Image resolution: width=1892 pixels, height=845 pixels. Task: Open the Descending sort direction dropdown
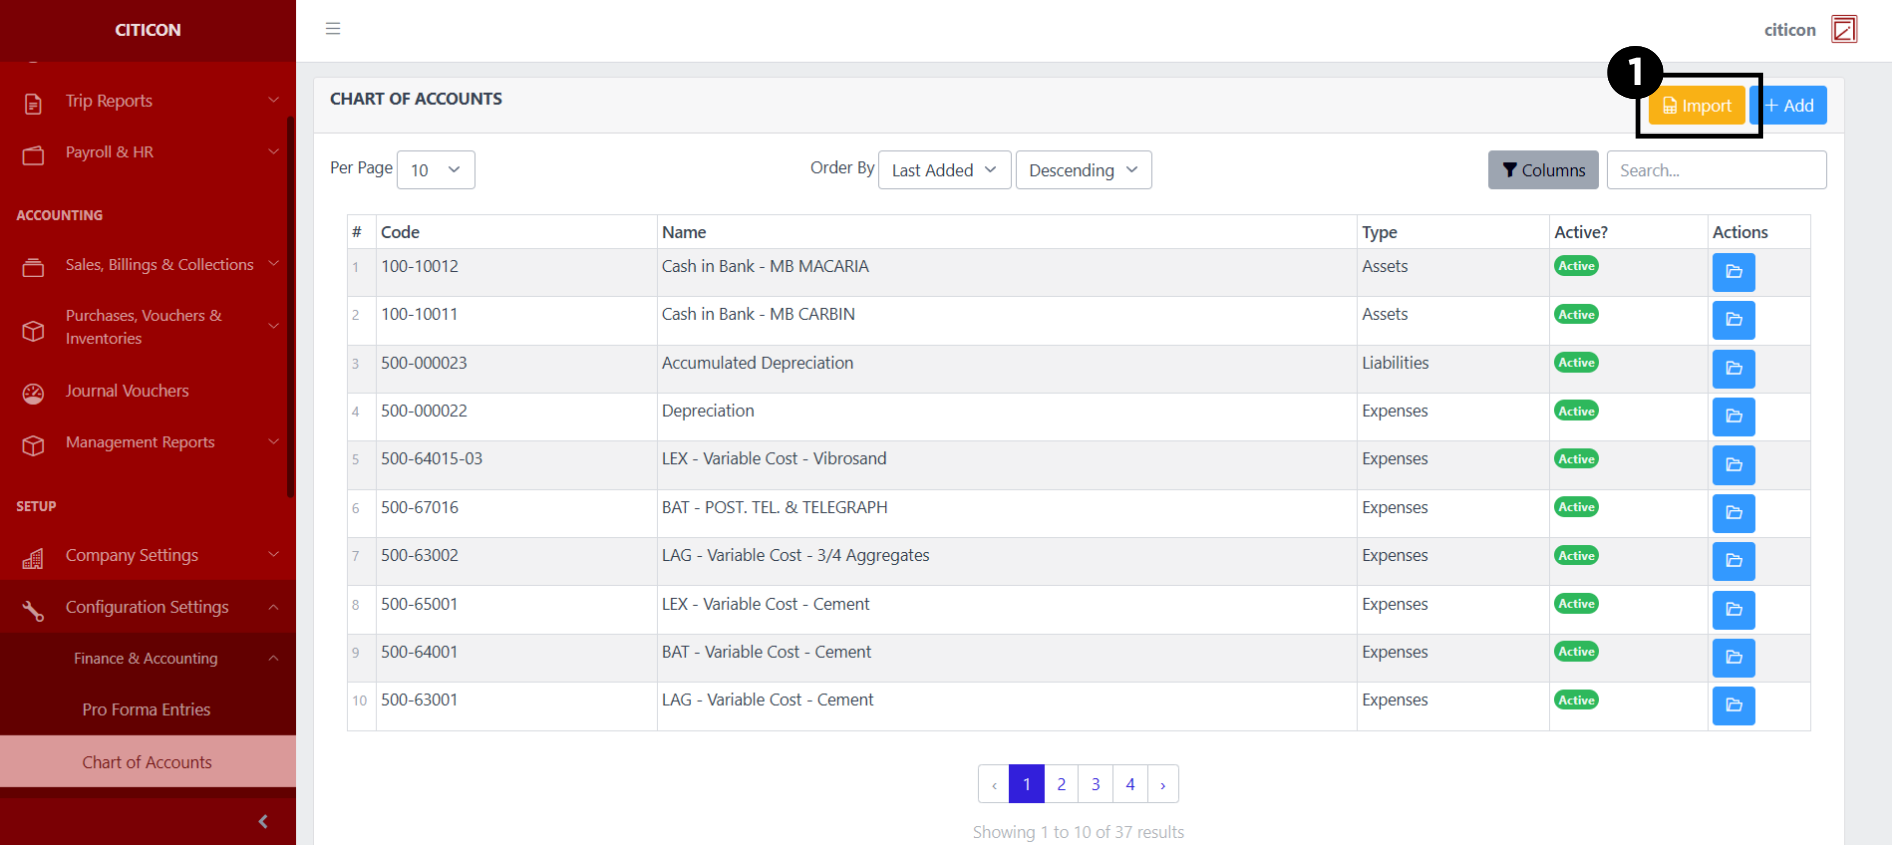1083,170
